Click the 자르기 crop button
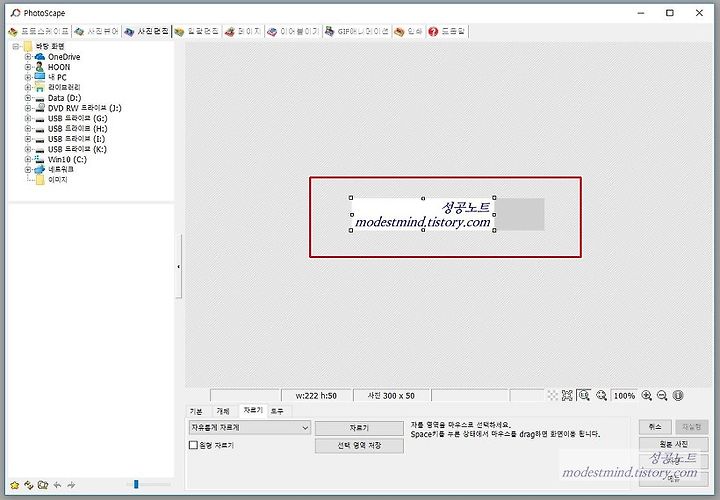This screenshot has width=720, height=500. coord(359,427)
